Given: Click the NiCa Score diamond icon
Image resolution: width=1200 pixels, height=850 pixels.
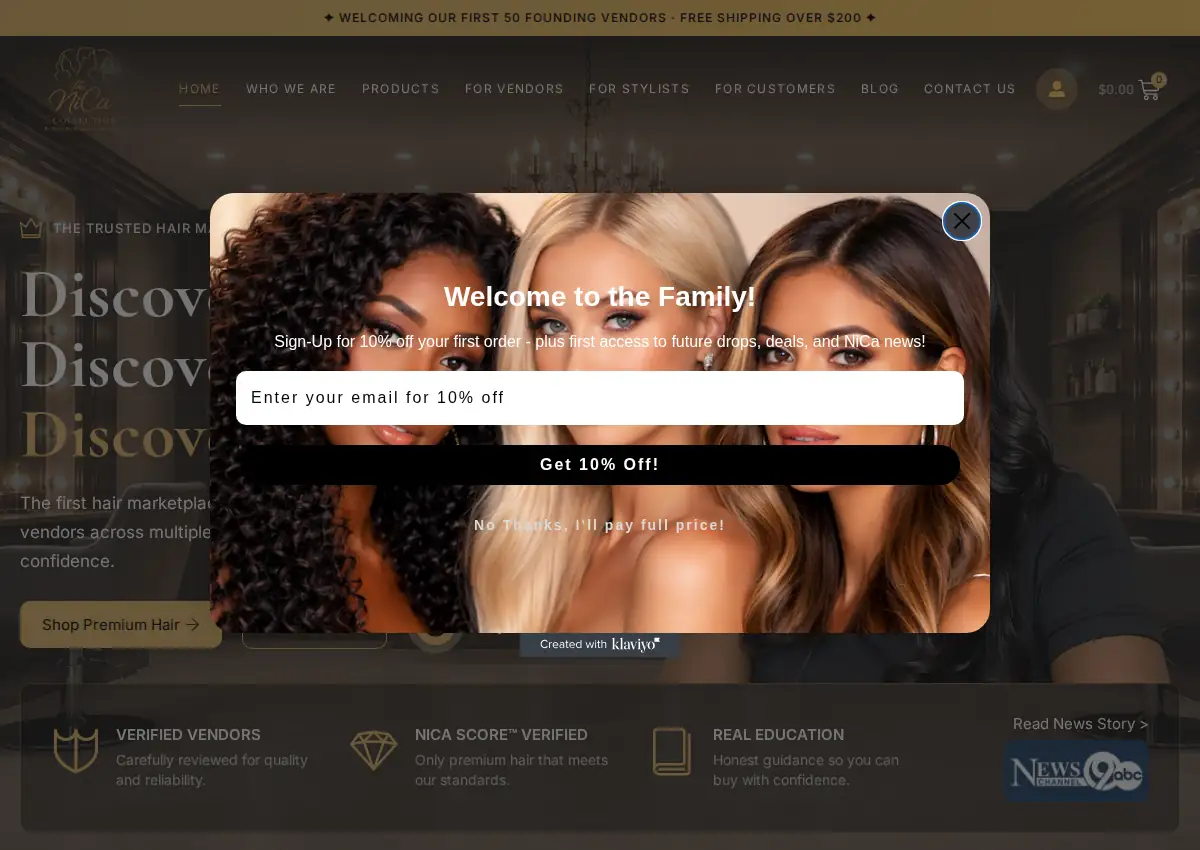Looking at the screenshot, I should click(374, 750).
